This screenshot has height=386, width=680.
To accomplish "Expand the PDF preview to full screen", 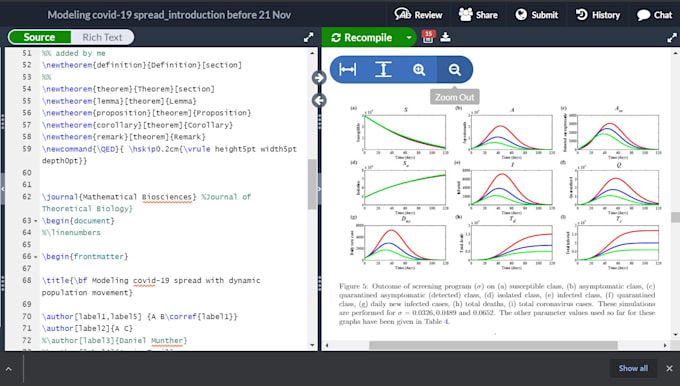I will (672, 38).
